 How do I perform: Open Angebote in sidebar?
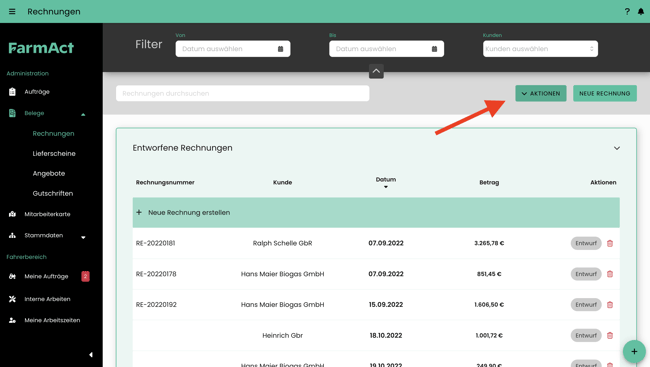coord(49,173)
